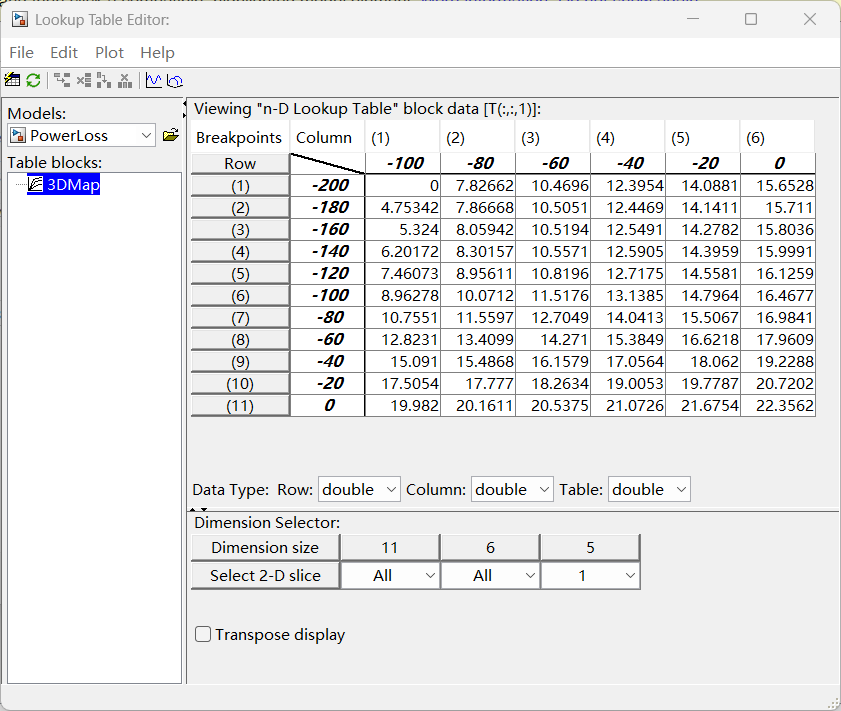
Task: Open the Row data type dropdown
Action: click(359, 490)
